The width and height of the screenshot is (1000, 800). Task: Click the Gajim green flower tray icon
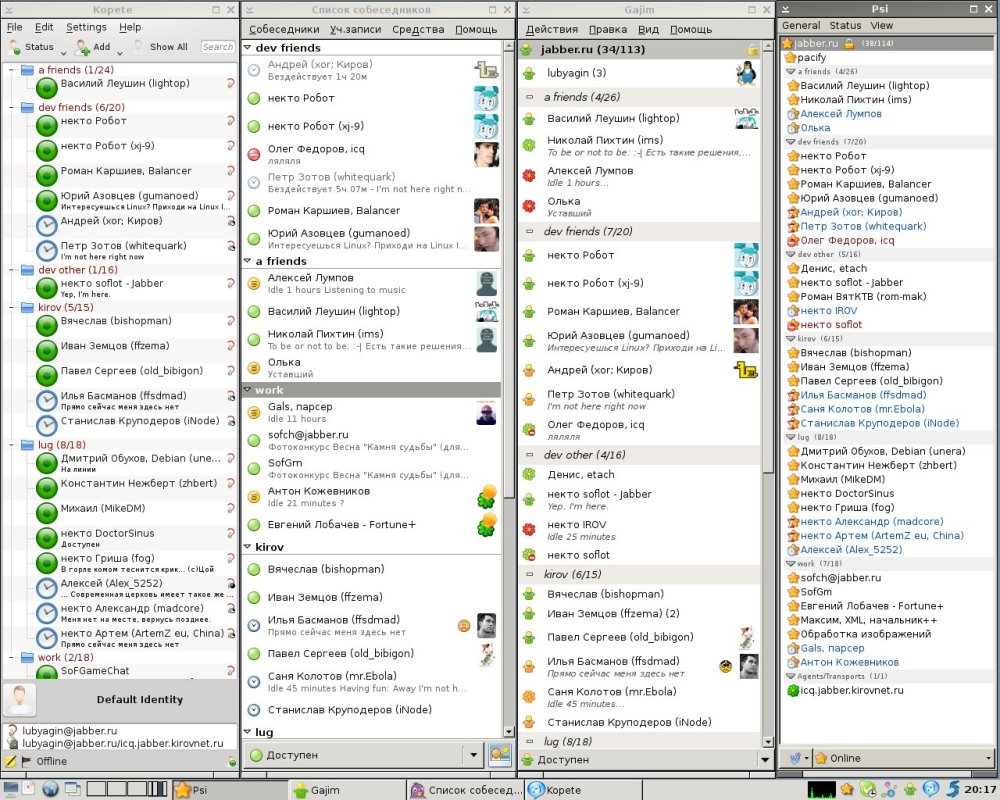(x=910, y=790)
